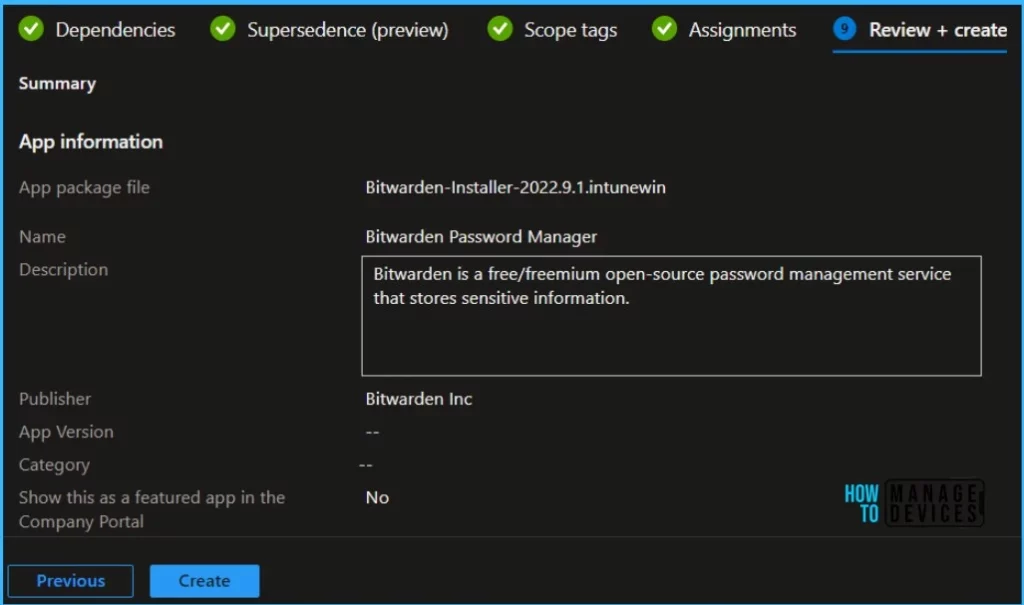Click the blue step 9 circle icon
This screenshot has width=1024, height=605.
(844, 29)
